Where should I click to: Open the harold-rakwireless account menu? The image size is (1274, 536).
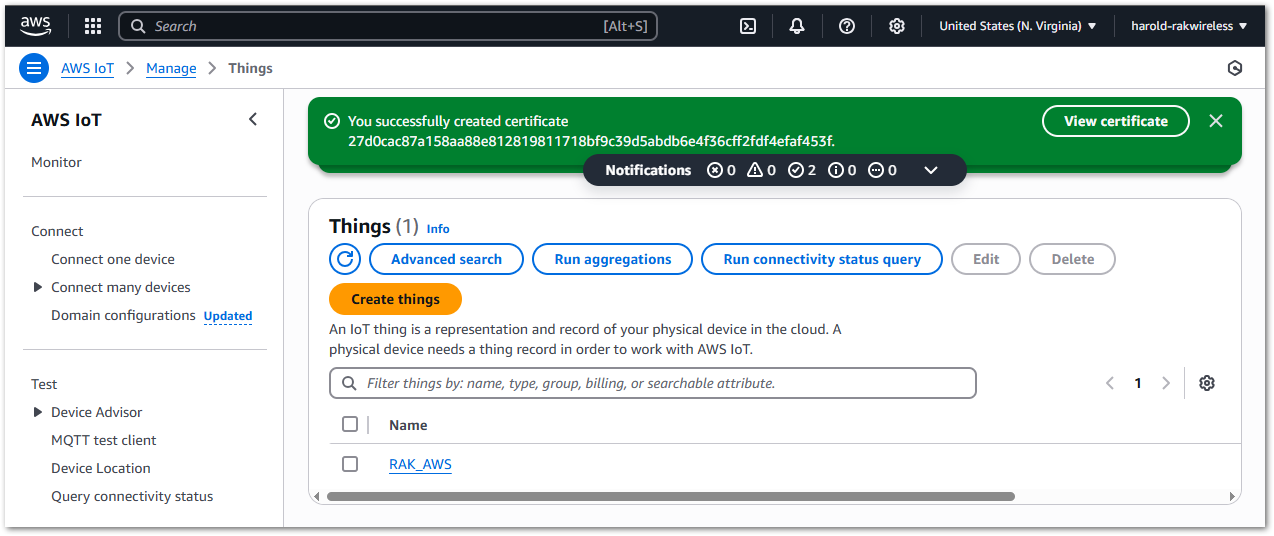tap(1189, 26)
